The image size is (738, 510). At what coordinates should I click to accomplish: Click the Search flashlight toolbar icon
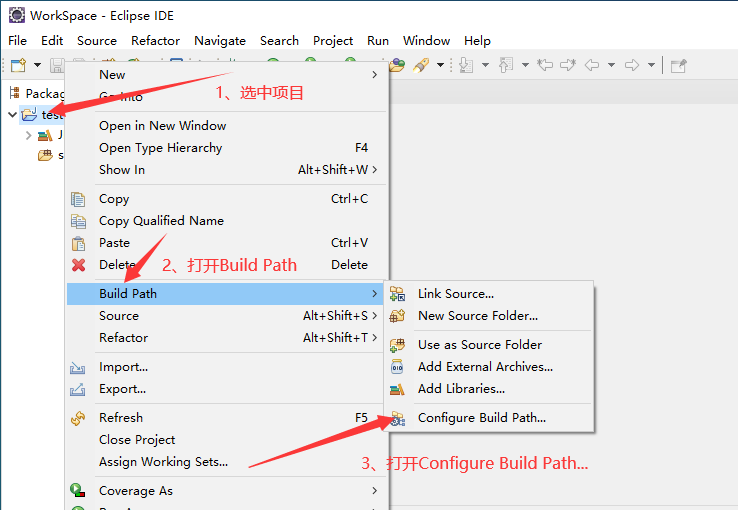421,65
